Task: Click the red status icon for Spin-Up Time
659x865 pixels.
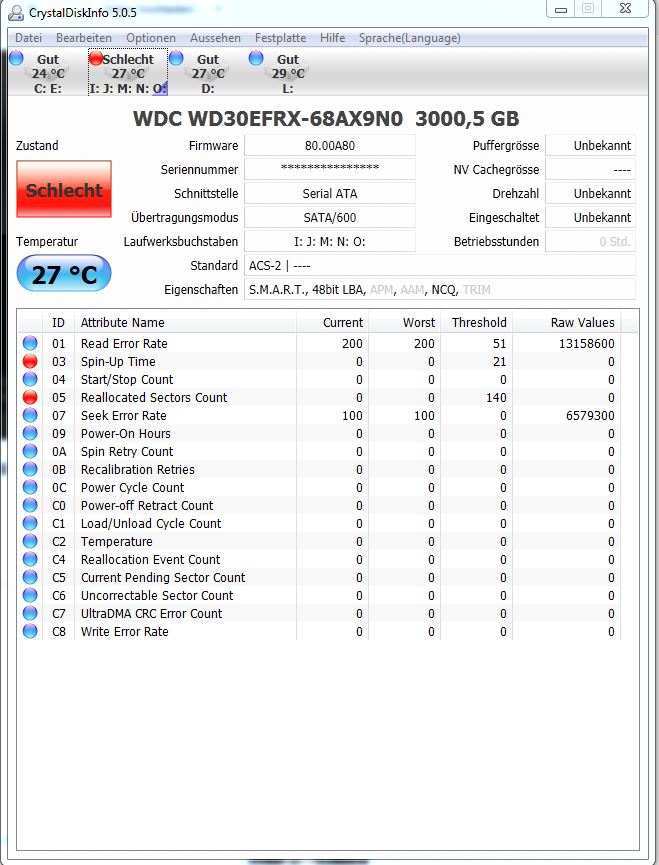Action: tap(30, 361)
